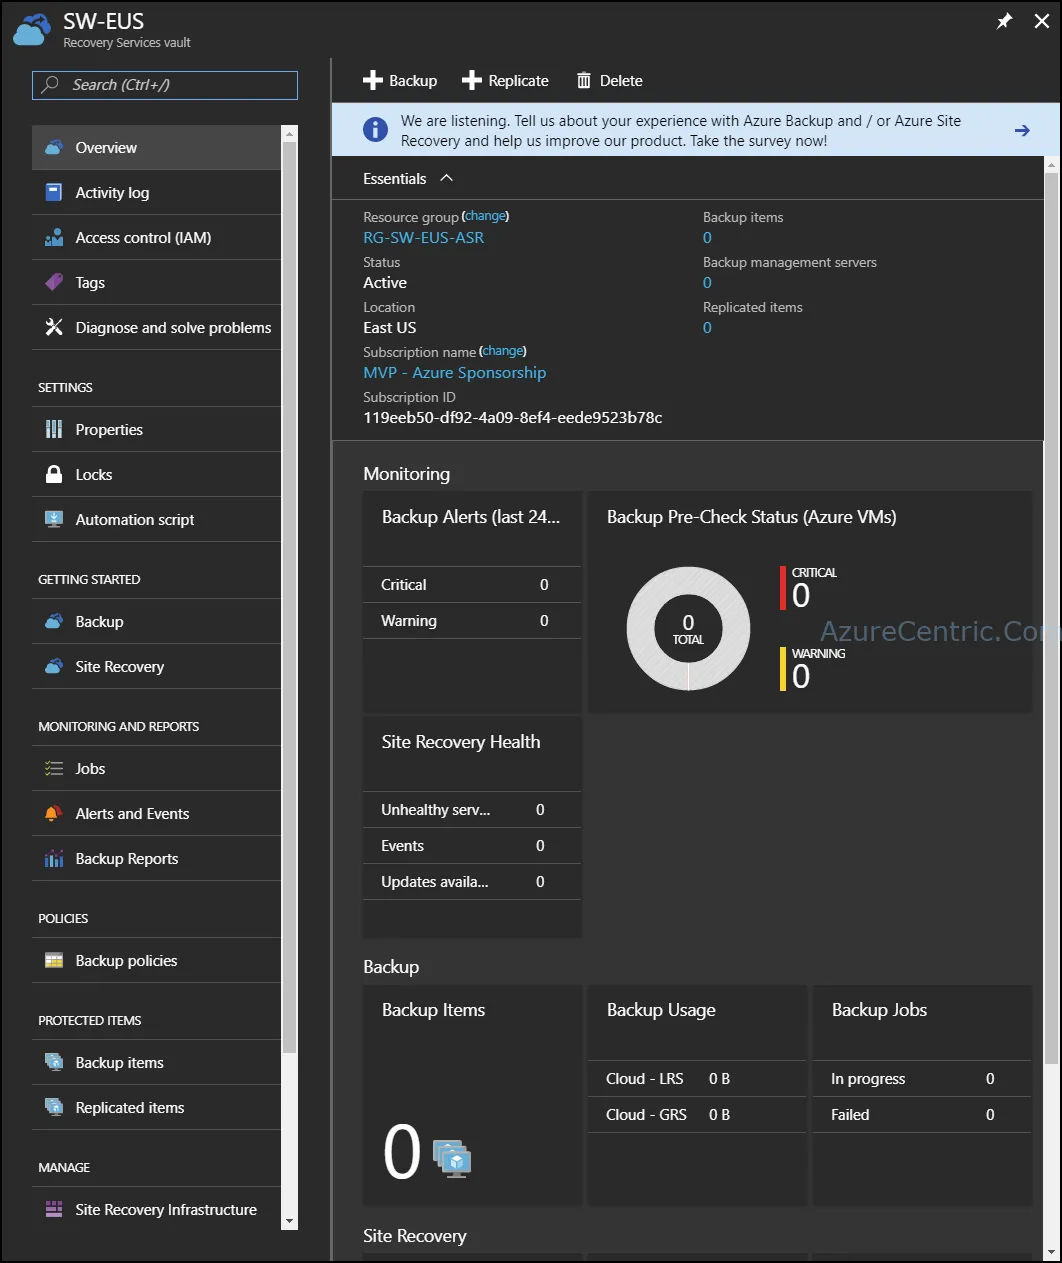
Task: Click the Tags icon in sidebar
Action: 54,282
